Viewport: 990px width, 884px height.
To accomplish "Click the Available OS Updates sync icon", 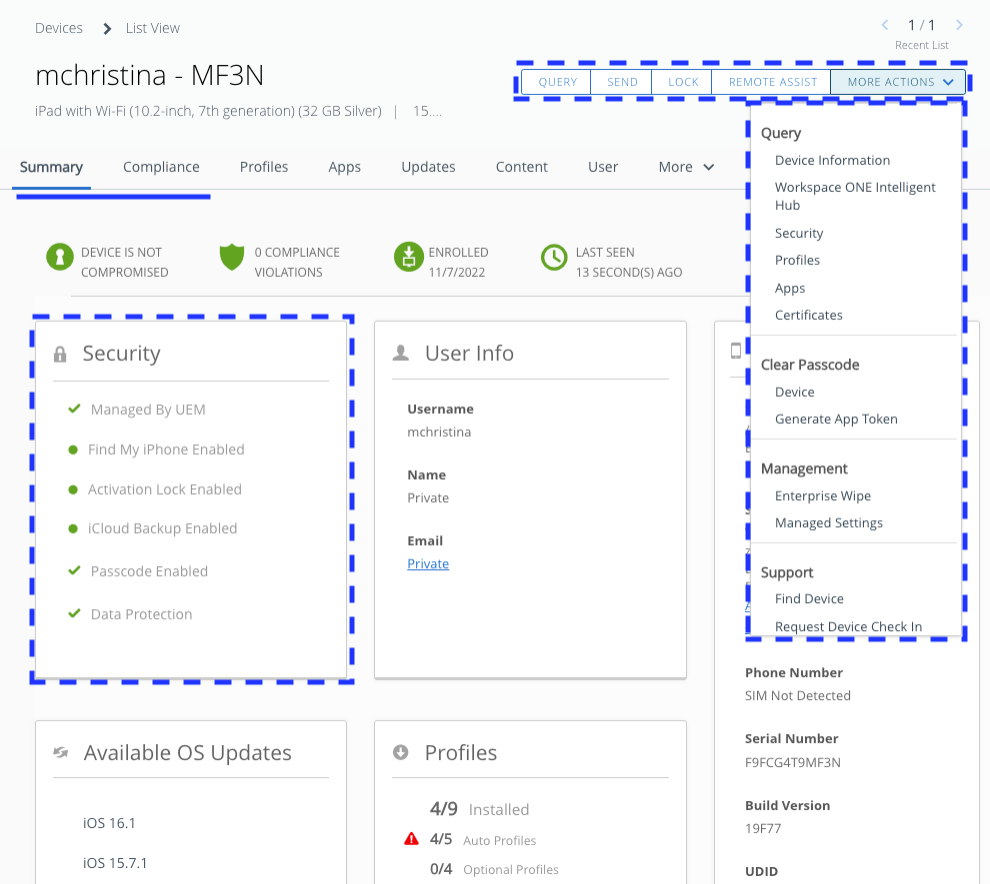I will tap(61, 751).
